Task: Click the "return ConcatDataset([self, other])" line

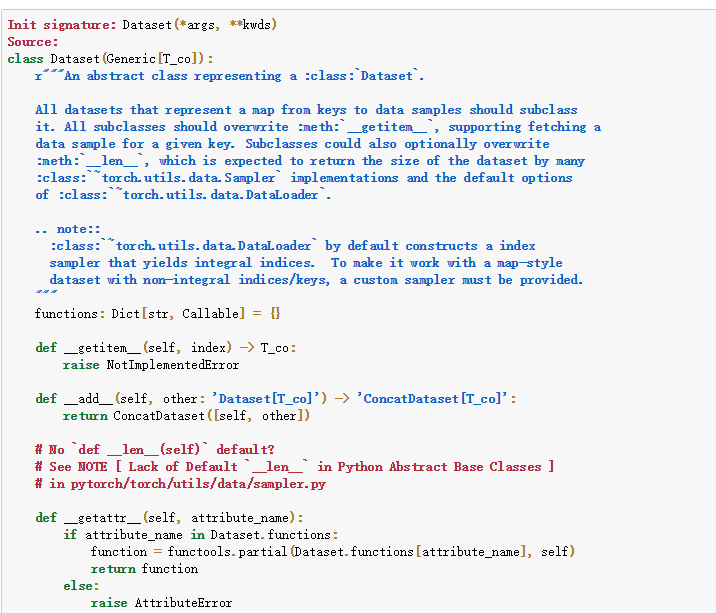Action: click(186, 415)
